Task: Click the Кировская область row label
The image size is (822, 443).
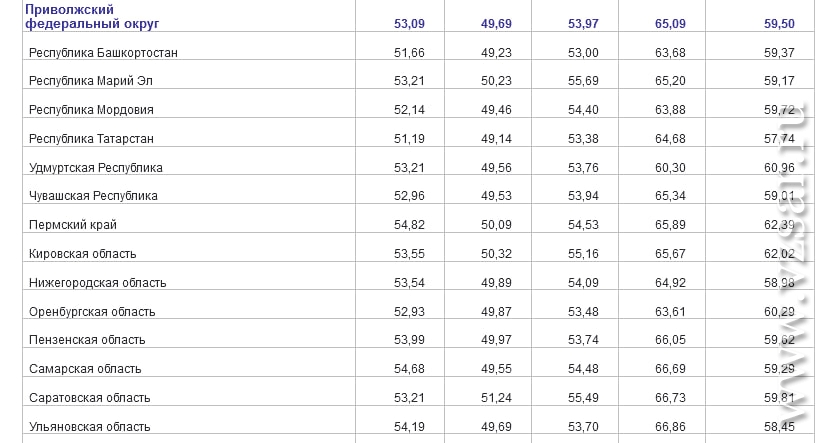Action: point(83,254)
